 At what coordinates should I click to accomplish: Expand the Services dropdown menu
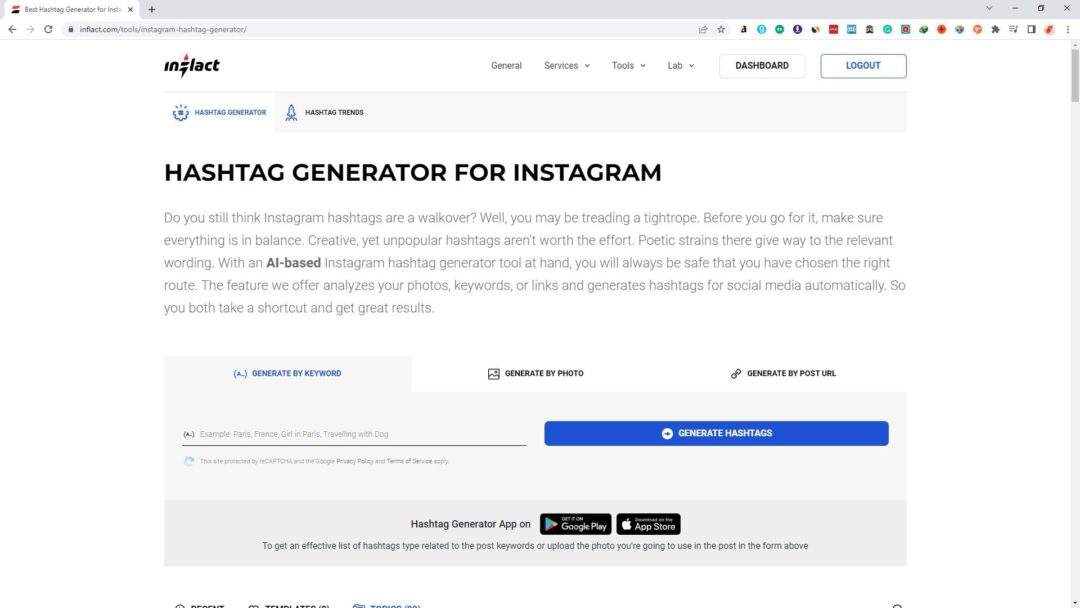click(567, 65)
